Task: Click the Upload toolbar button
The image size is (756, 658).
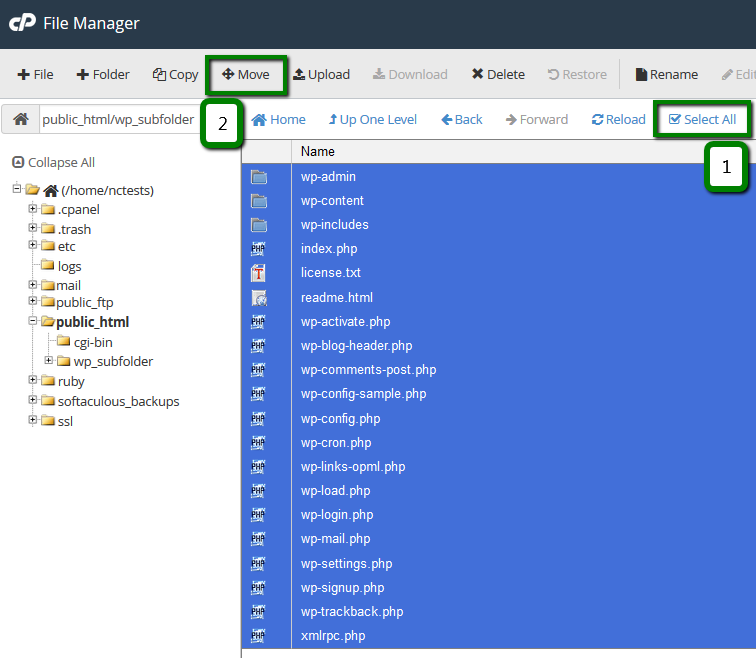Action: coord(321,74)
